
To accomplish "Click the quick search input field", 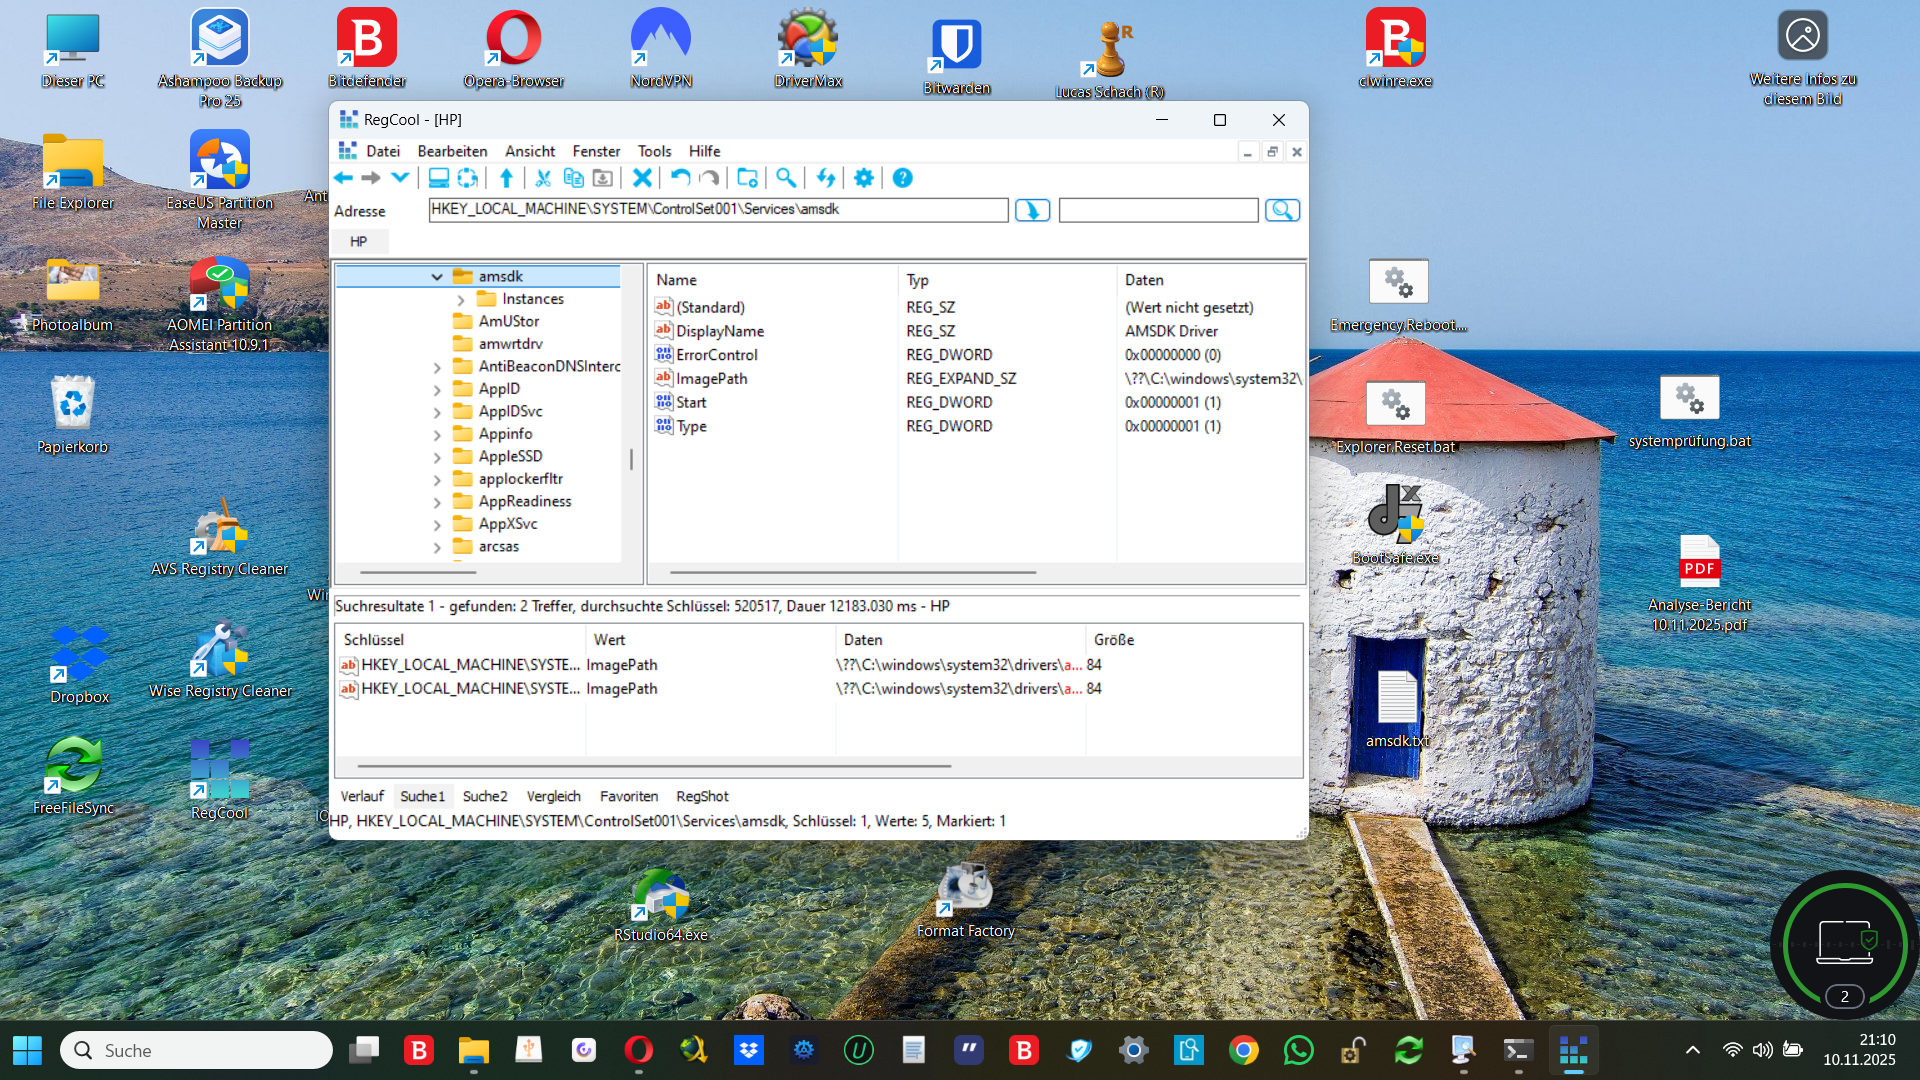I will coord(1158,210).
